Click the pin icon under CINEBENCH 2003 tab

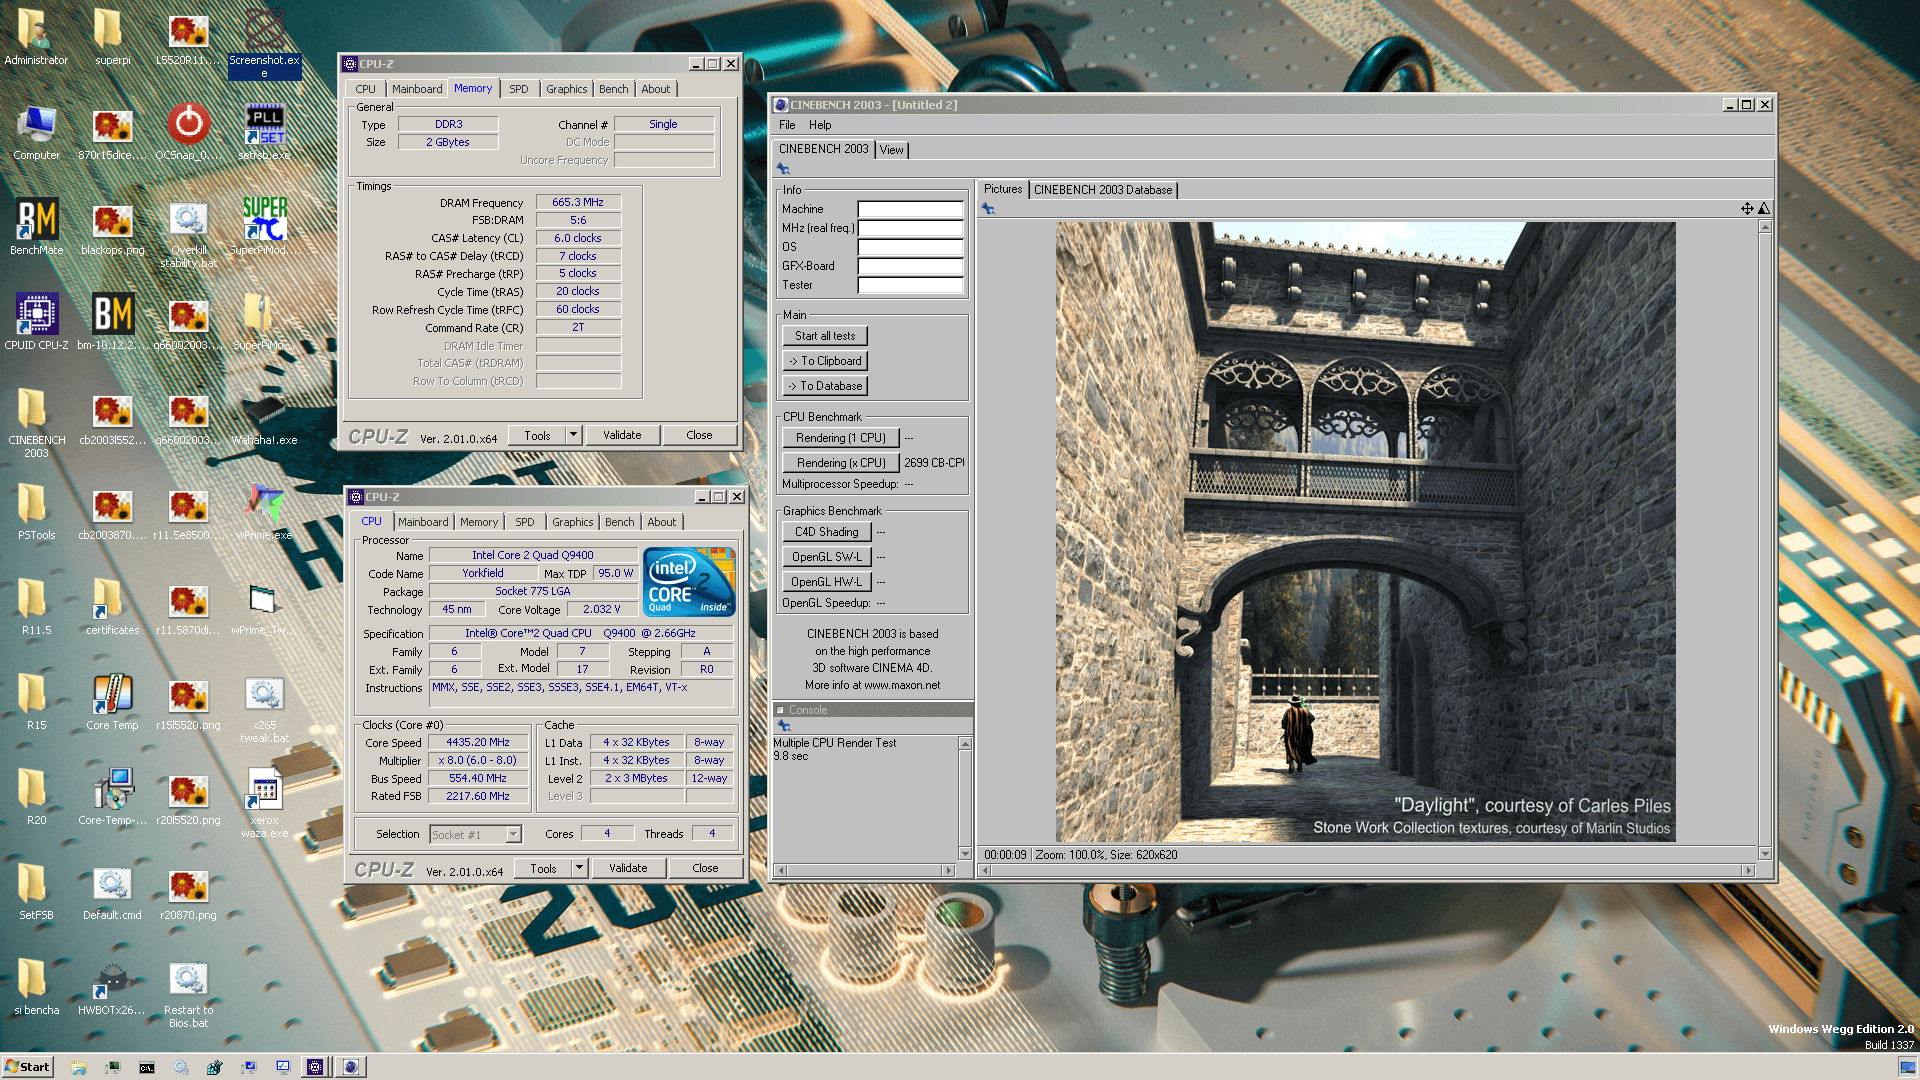(784, 169)
